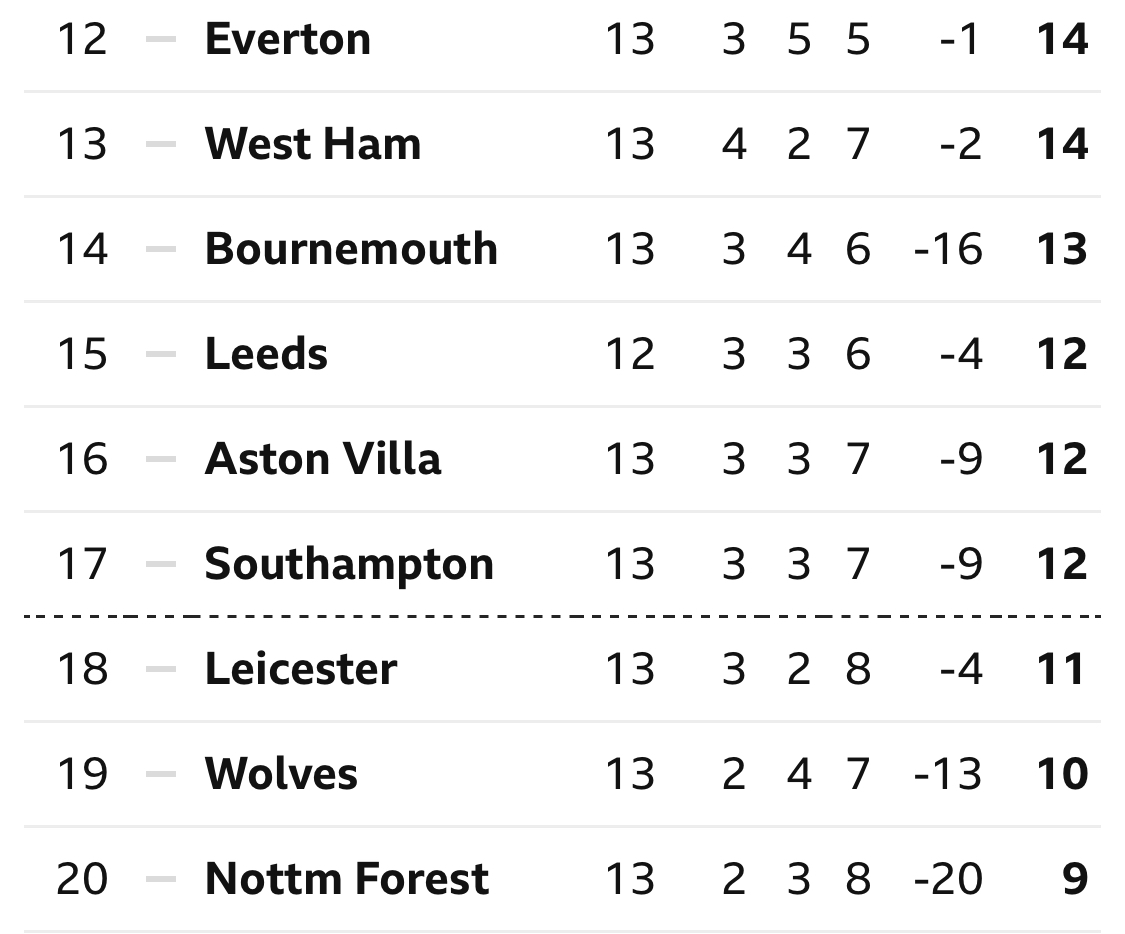This screenshot has width=1125, height=934.
Task: Click the no-movement dash icon beside Leicester
Action: (161, 669)
